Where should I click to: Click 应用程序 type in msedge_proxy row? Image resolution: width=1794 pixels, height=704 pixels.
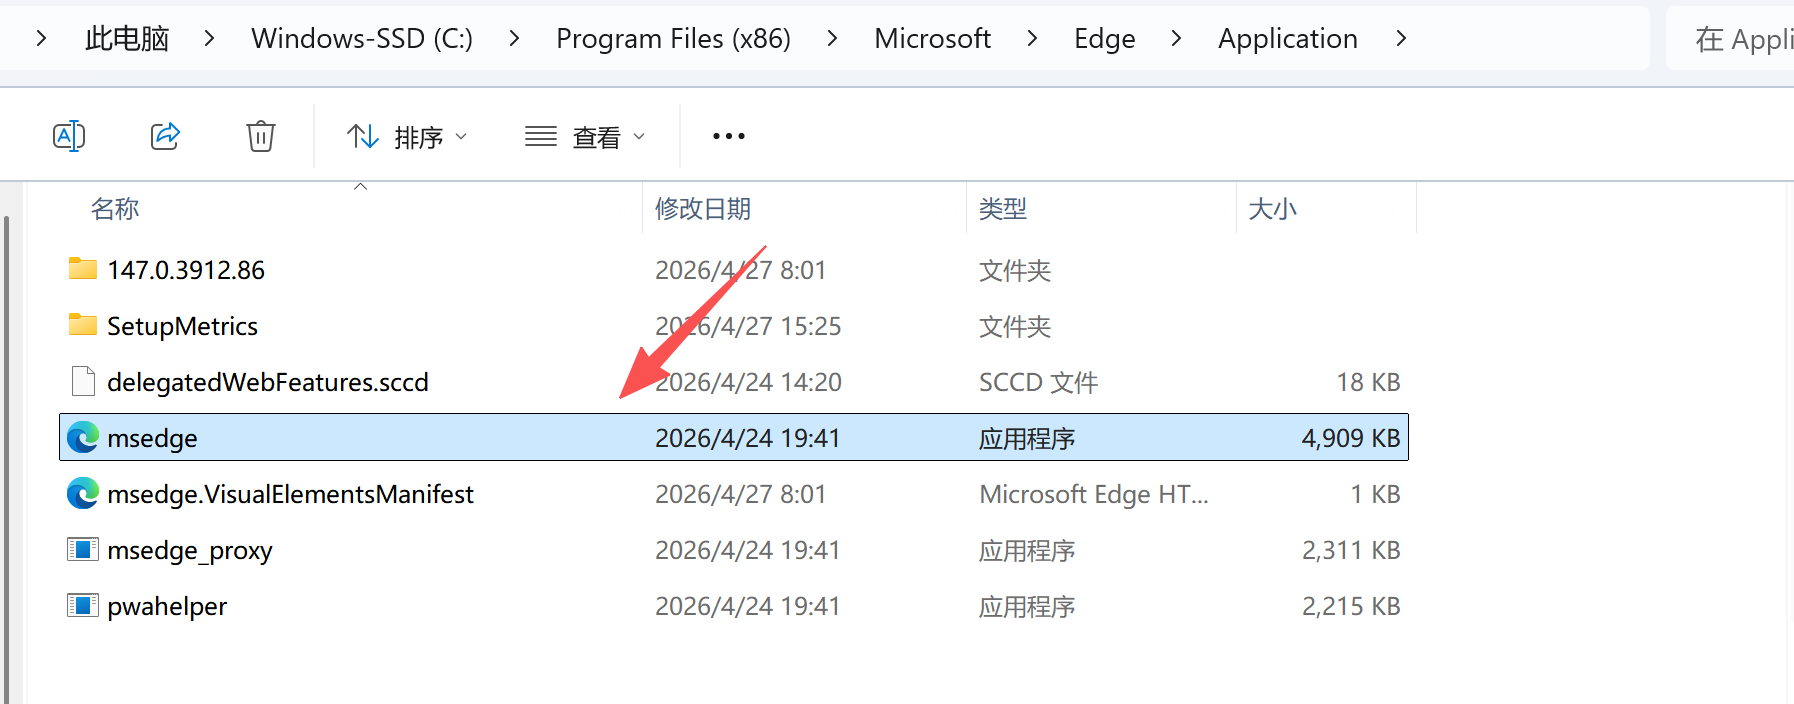click(x=1027, y=550)
